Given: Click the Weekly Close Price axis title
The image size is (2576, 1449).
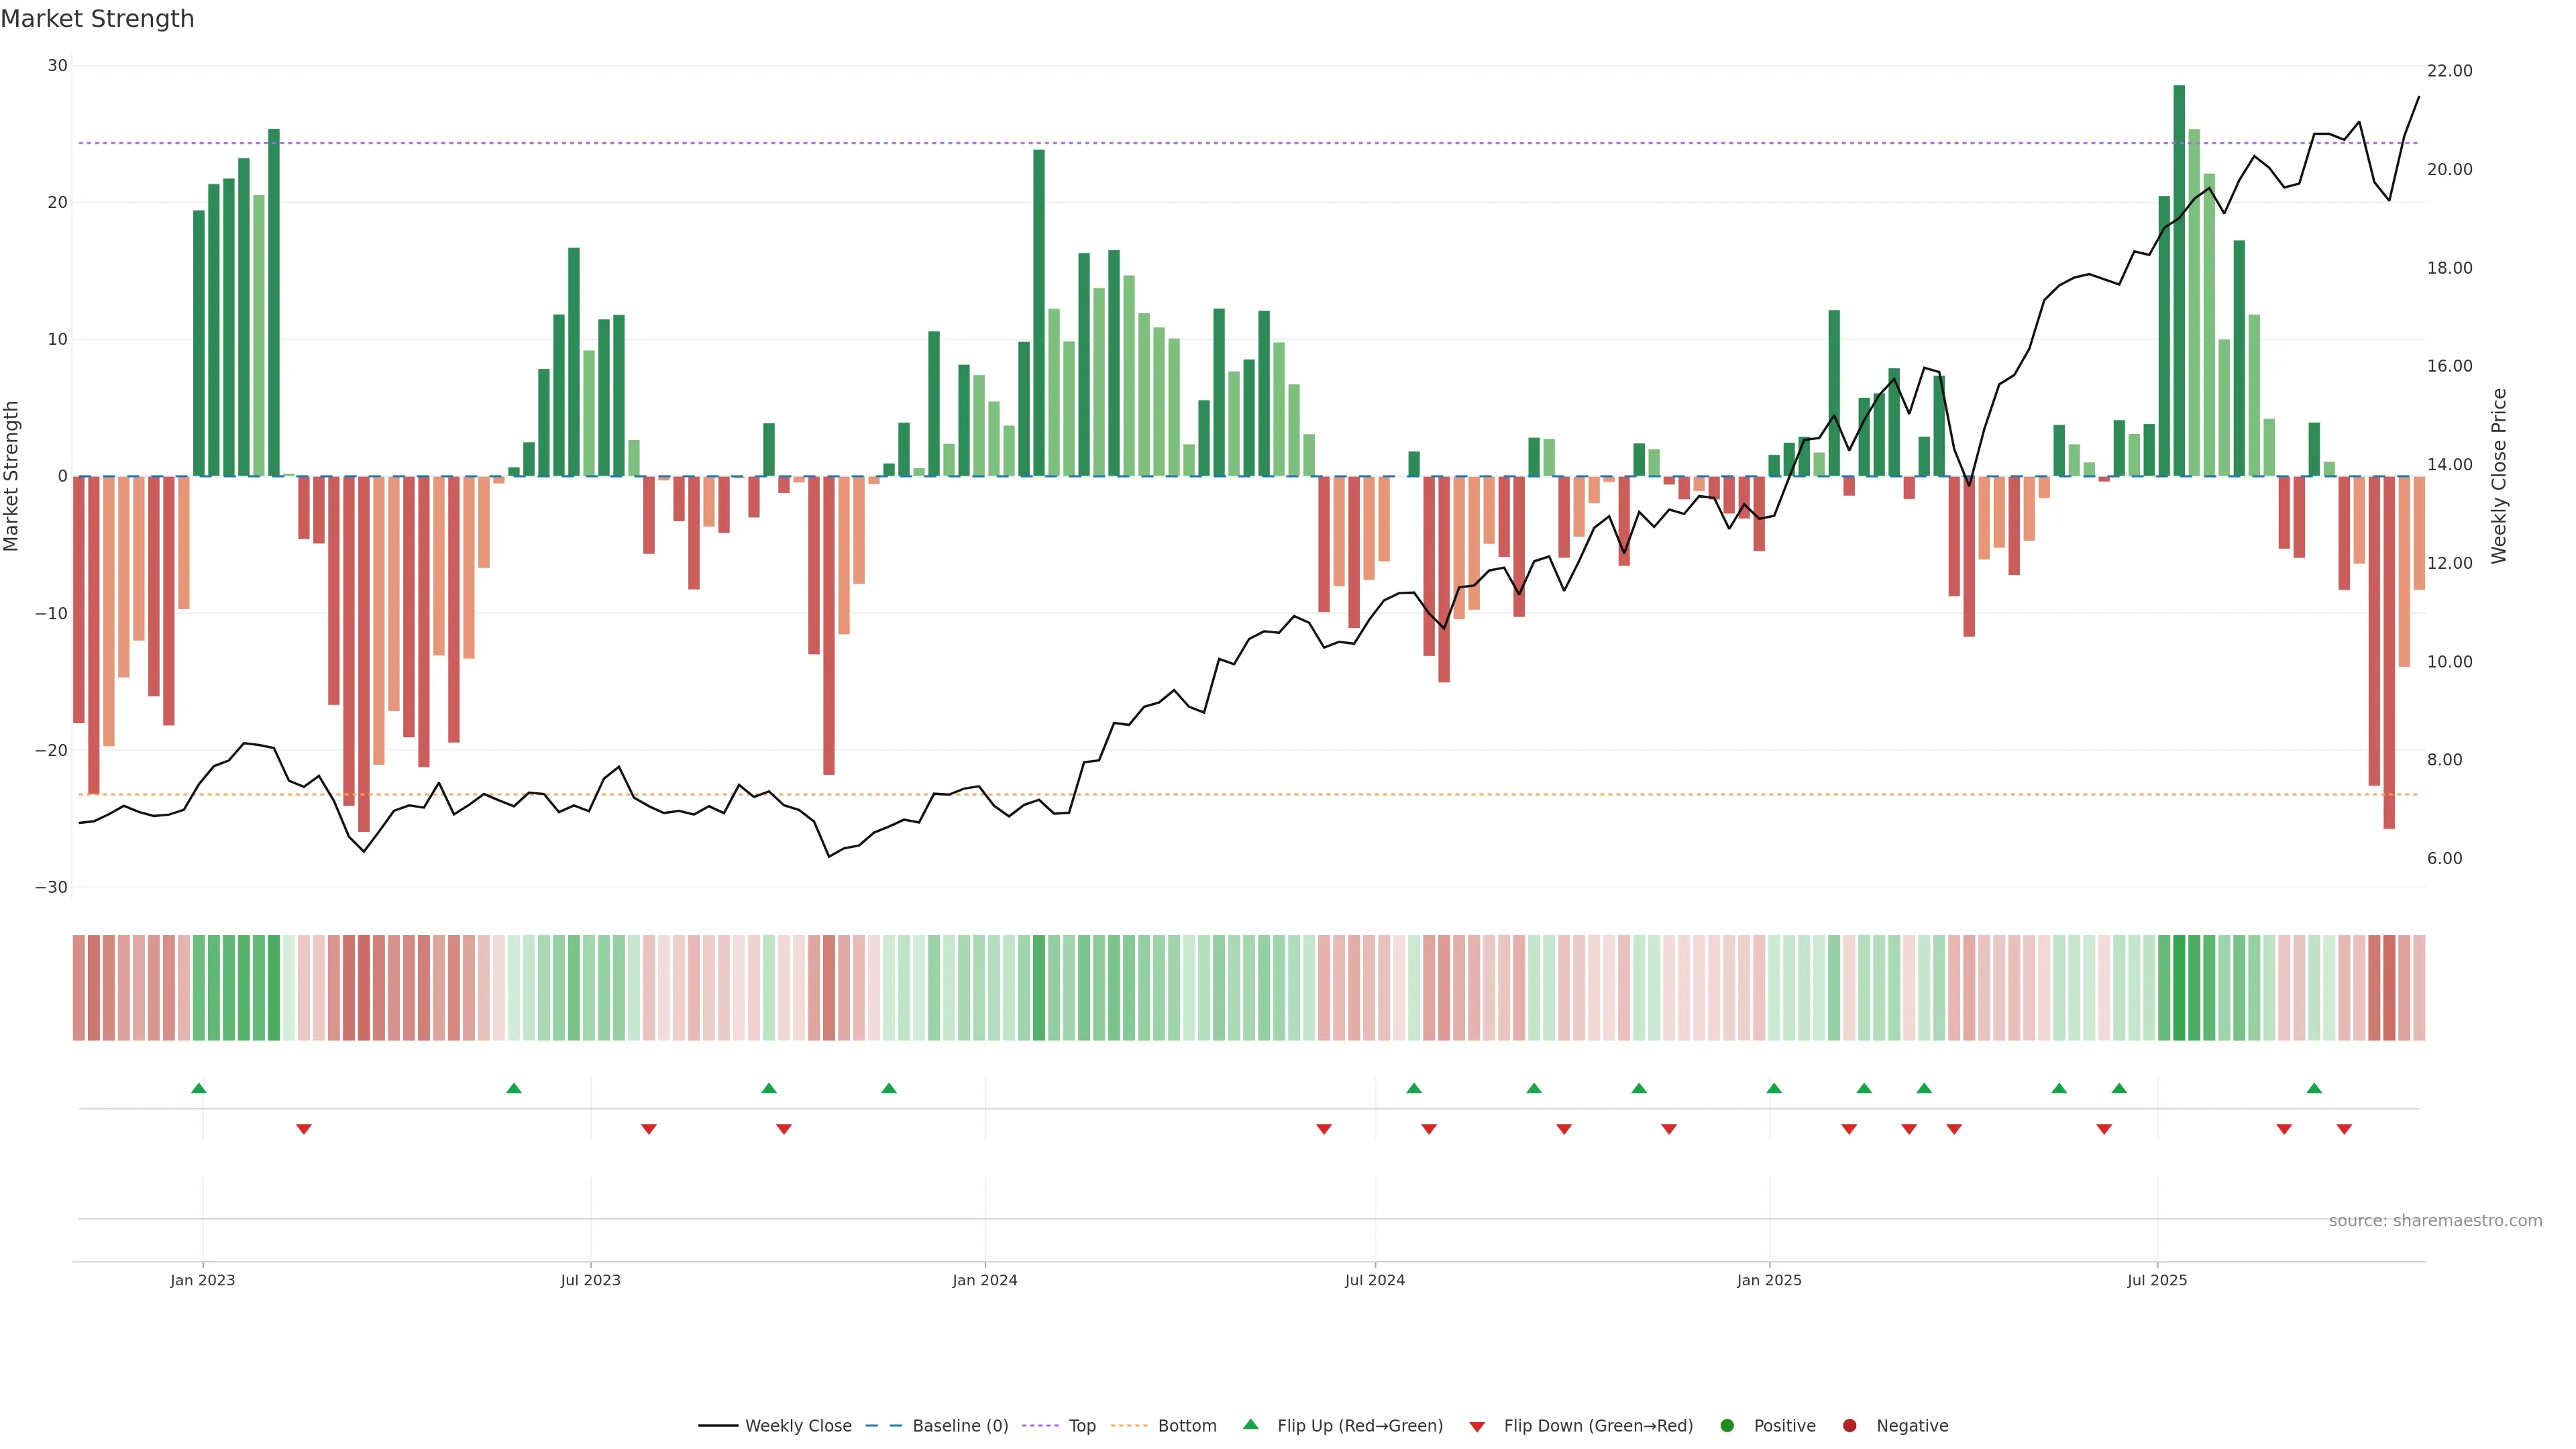Looking at the screenshot, I should click(x=2499, y=476).
